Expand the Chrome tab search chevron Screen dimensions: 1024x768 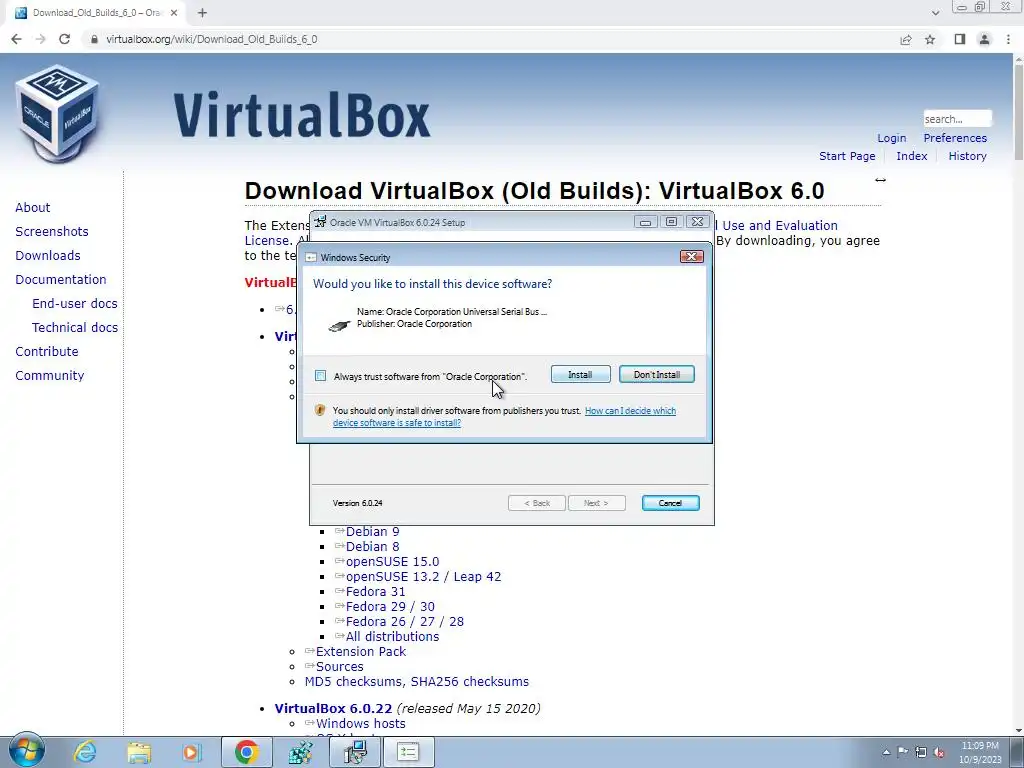click(935, 12)
